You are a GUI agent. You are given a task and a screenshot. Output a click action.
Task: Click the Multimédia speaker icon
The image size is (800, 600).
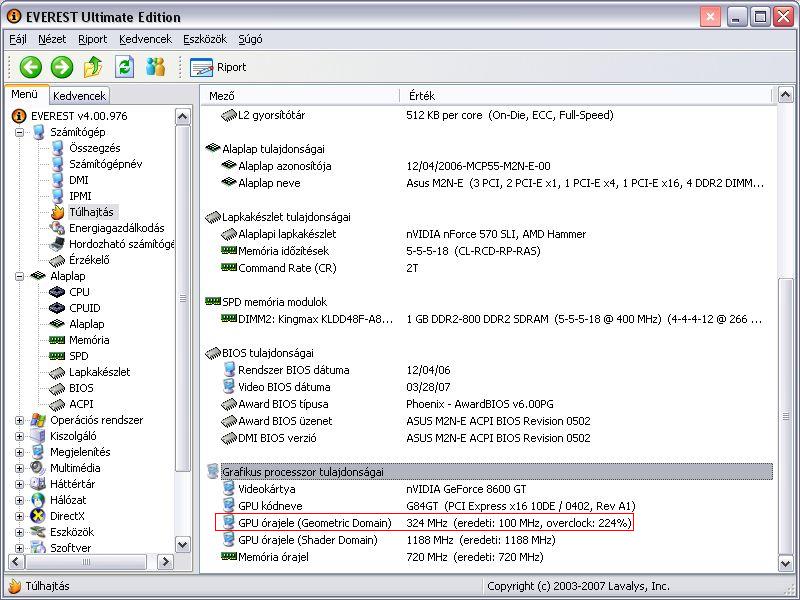click(x=38, y=468)
